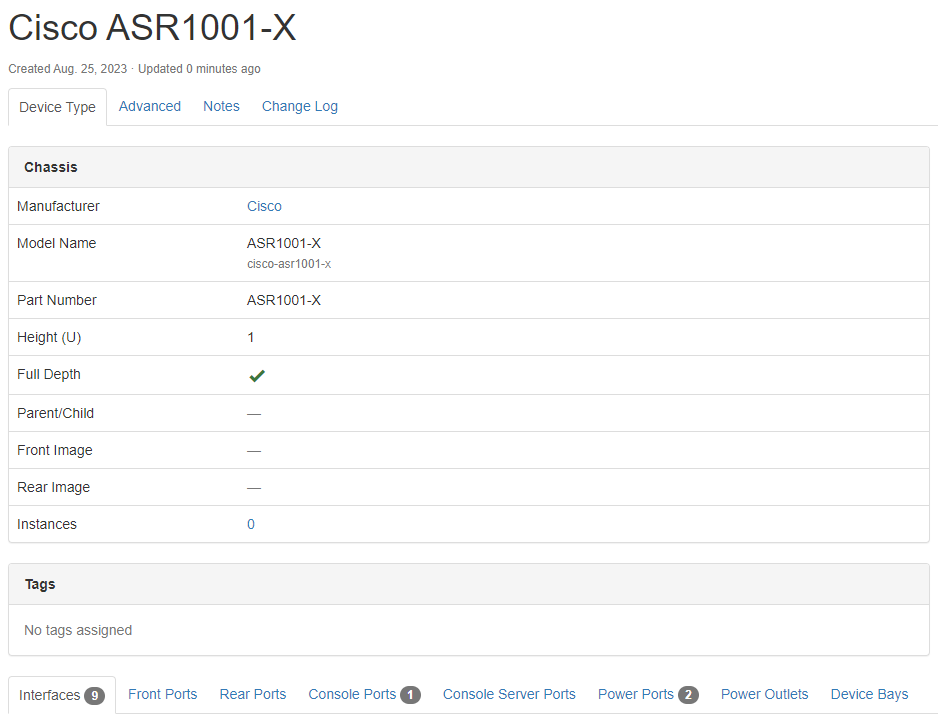Click the Chassis panel header
Viewport: 938px width, 725px height.
click(x=51, y=167)
